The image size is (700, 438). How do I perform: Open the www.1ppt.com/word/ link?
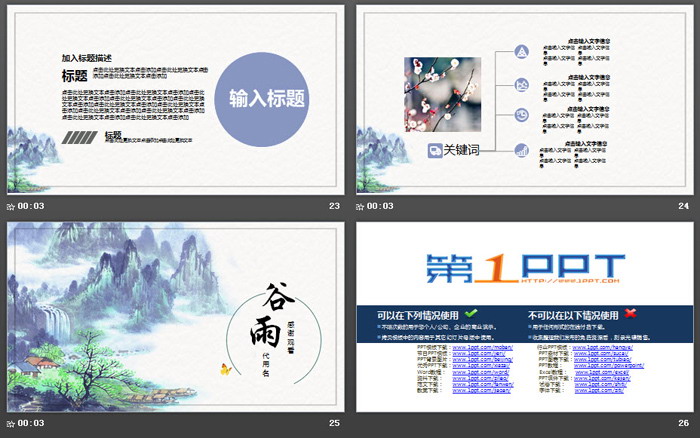point(480,372)
